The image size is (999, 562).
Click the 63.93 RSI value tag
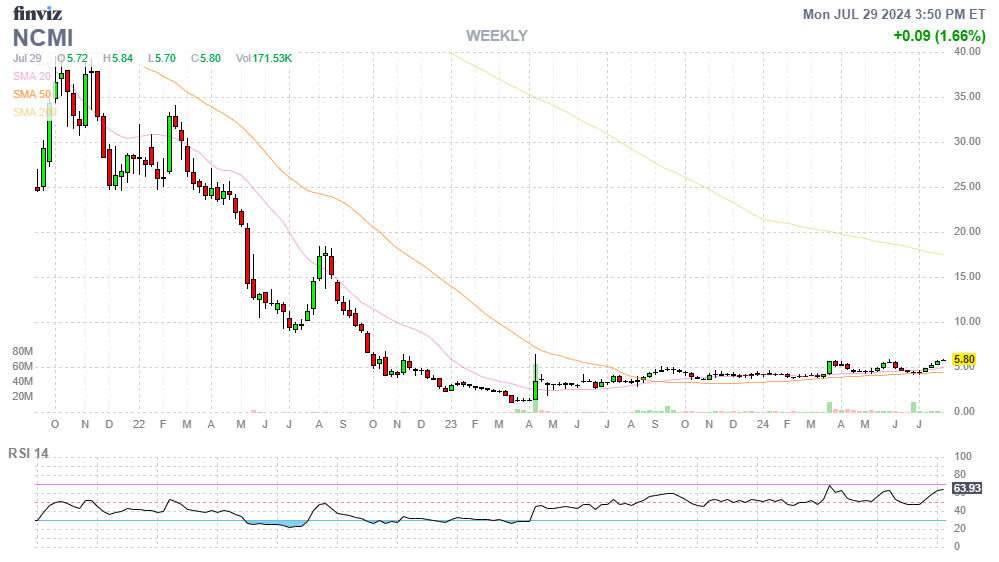pyautogui.click(x=965, y=488)
